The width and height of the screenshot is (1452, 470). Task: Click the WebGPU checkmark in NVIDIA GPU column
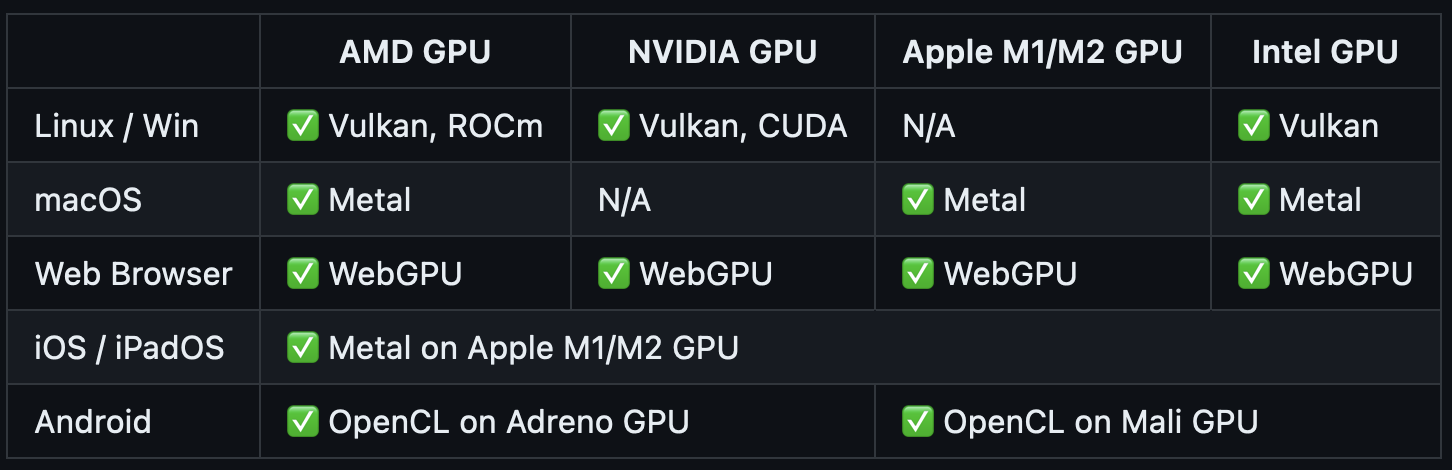tap(613, 274)
